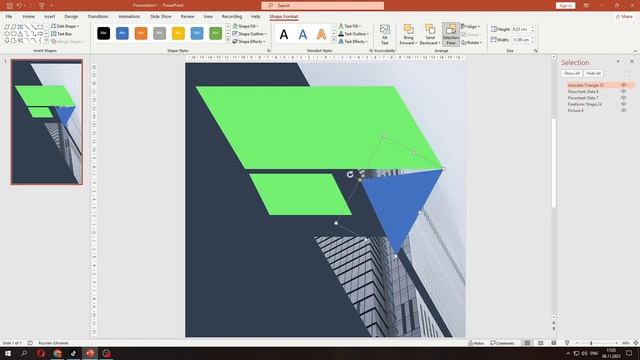Click the Search box
The width and height of the screenshot is (640, 360).
pos(322,5)
